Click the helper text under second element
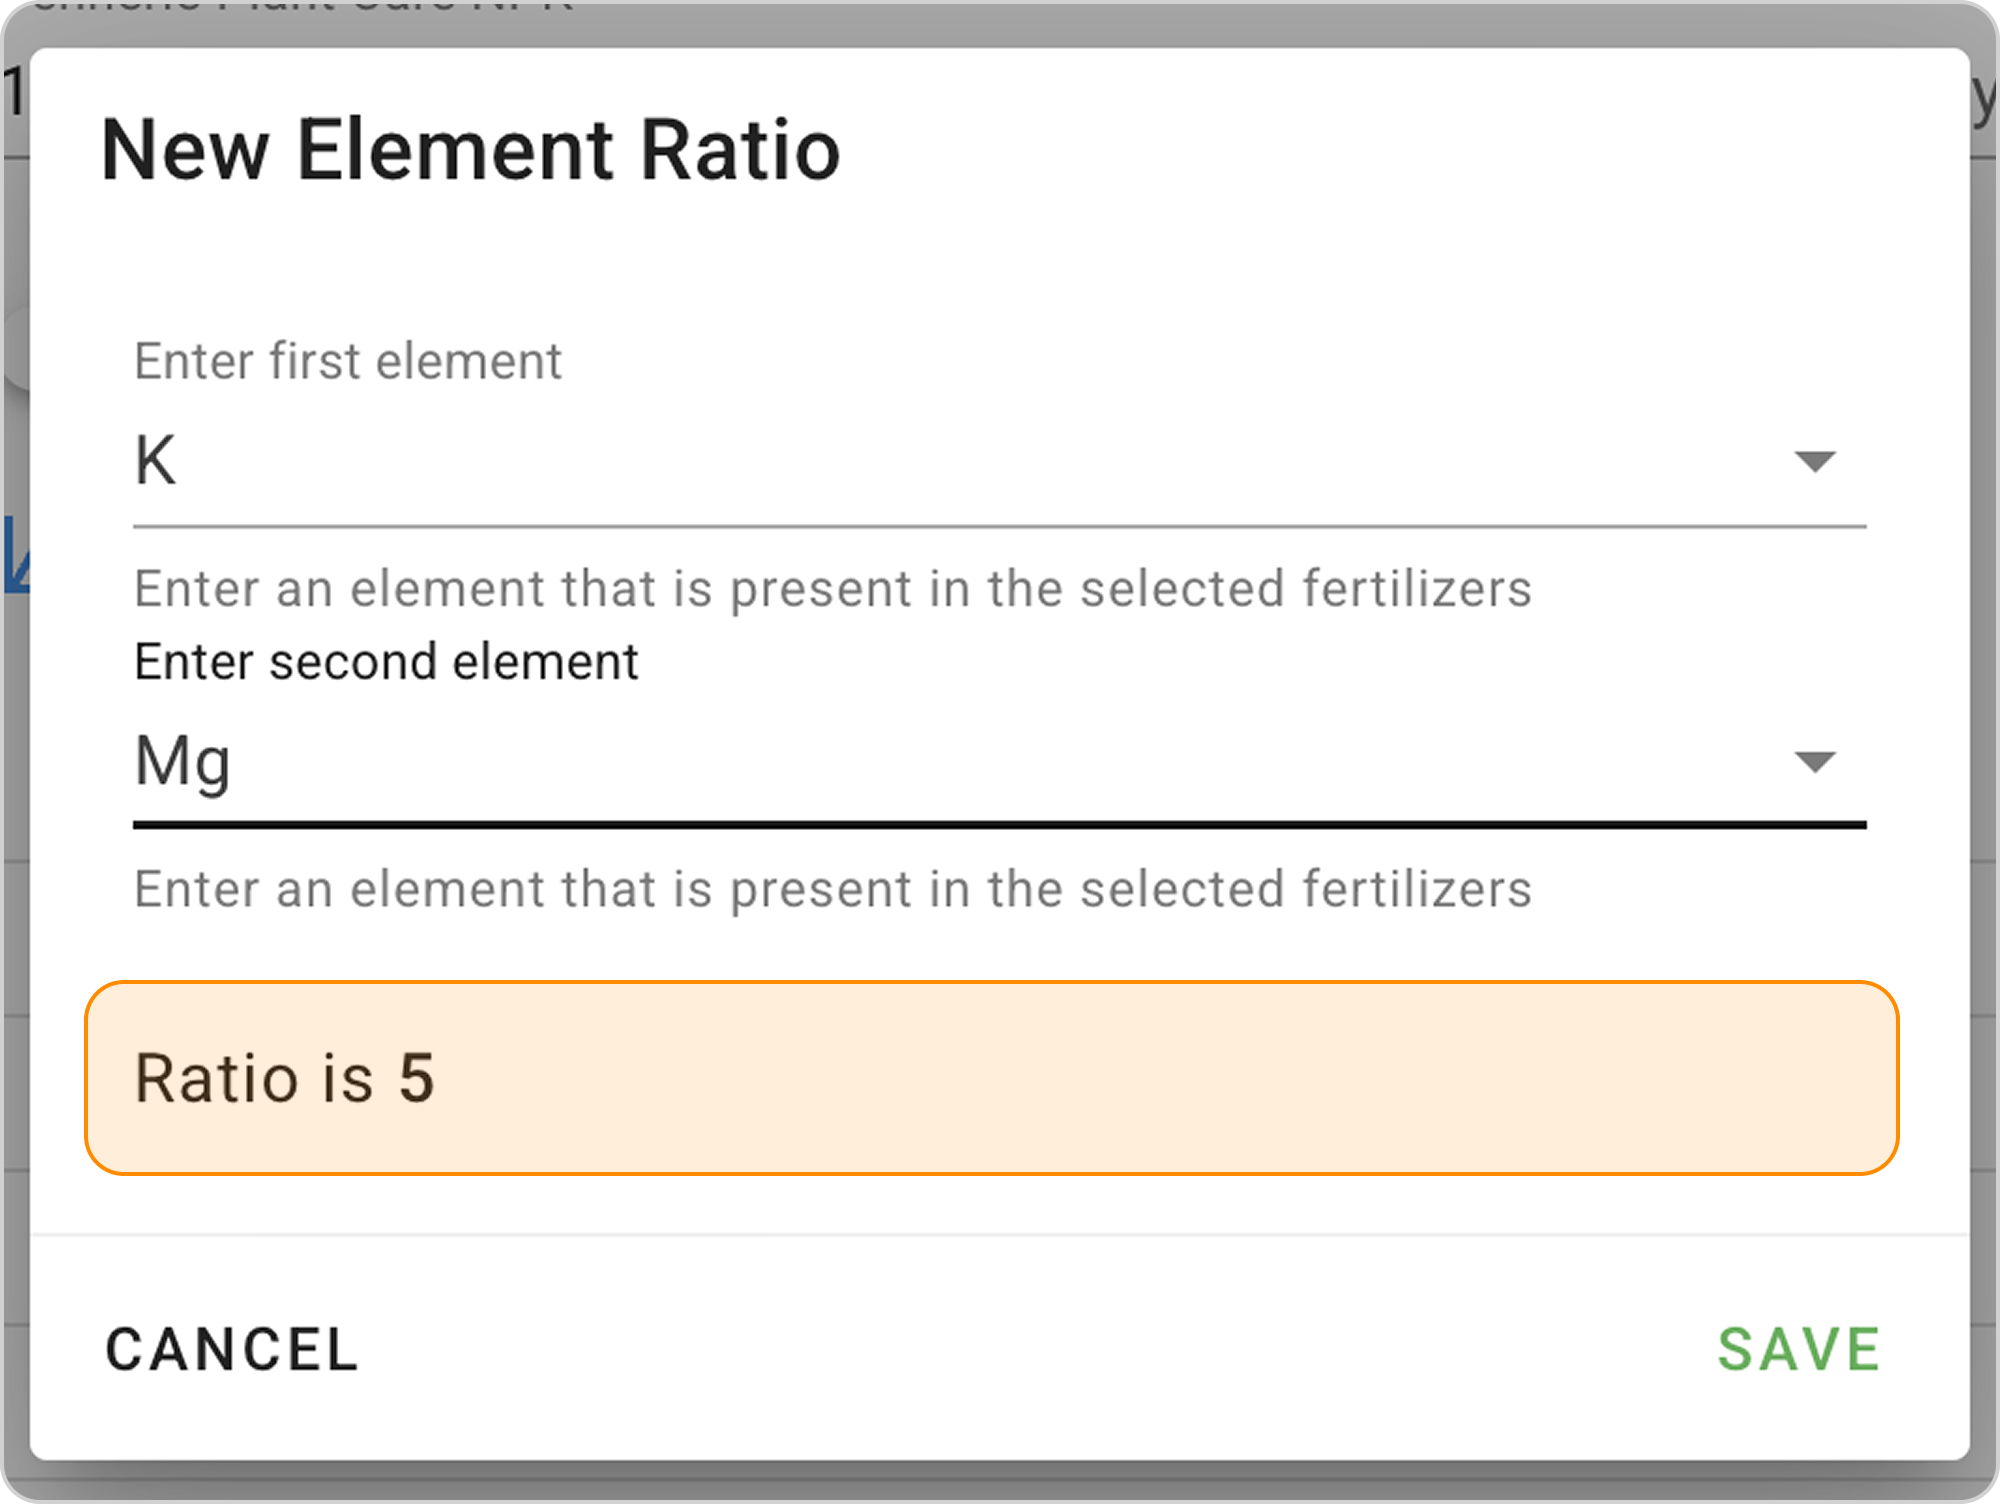The width and height of the screenshot is (2000, 1504). 832,889
